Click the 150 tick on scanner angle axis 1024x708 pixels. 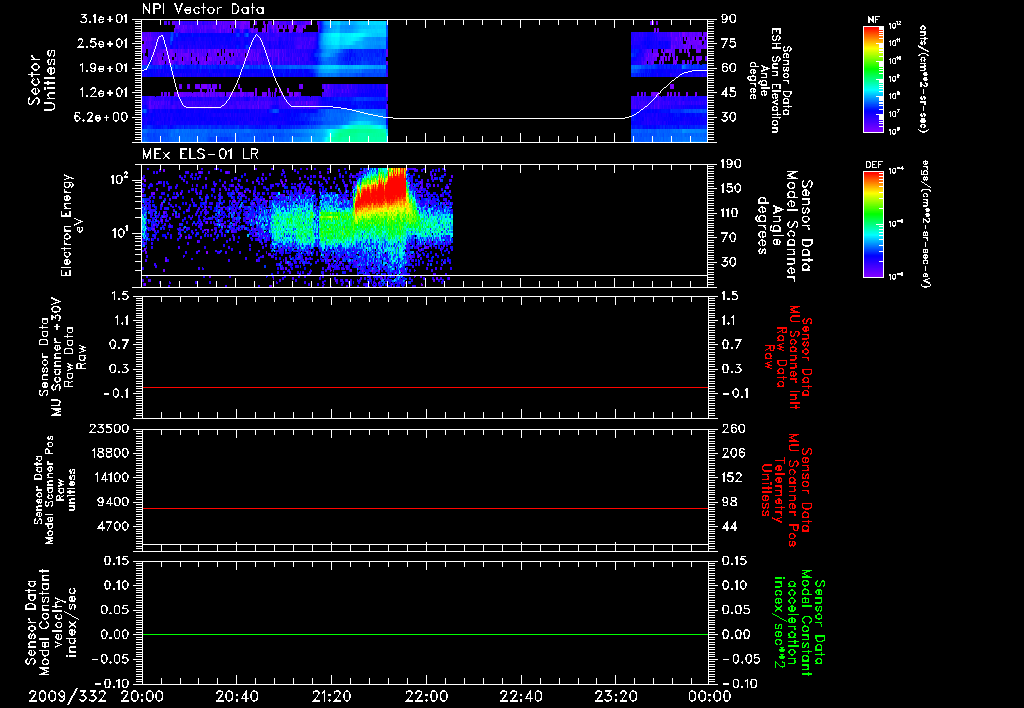(731, 188)
